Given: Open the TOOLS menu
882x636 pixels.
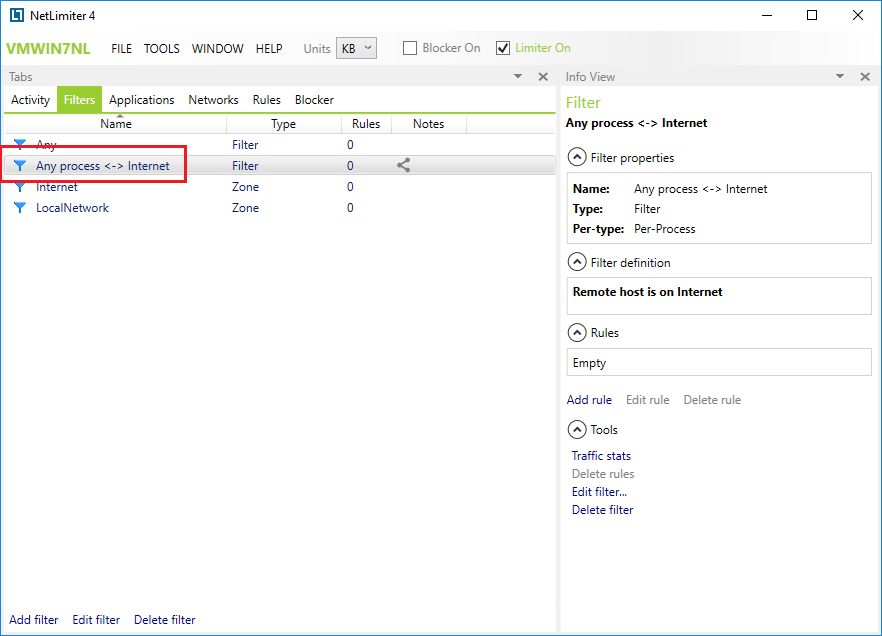Looking at the screenshot, I should point(162,49).
